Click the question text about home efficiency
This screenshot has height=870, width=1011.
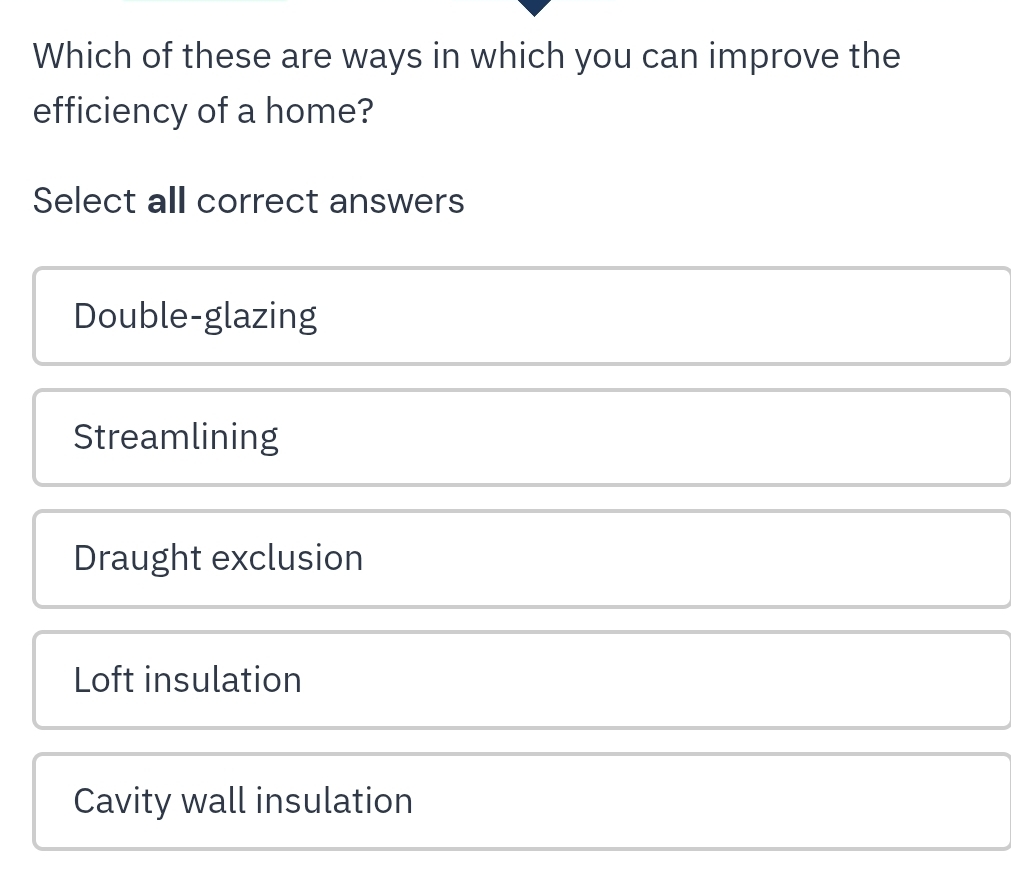point(467,83)
